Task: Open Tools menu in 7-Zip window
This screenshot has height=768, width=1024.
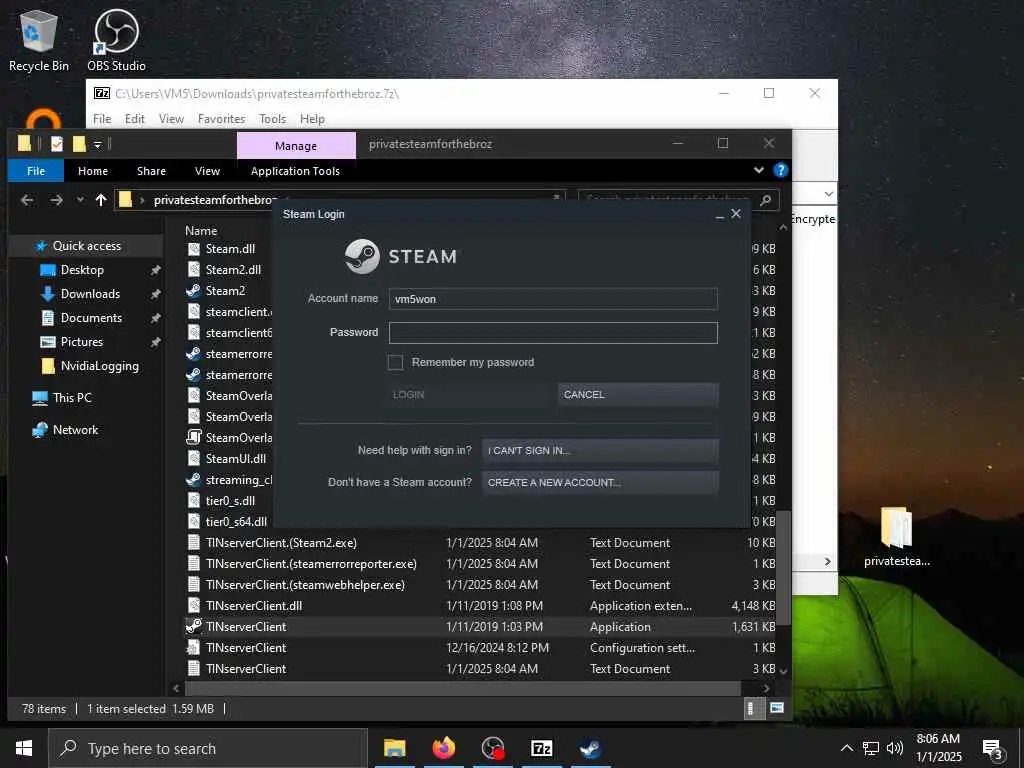Action: (x=272, y=119)
